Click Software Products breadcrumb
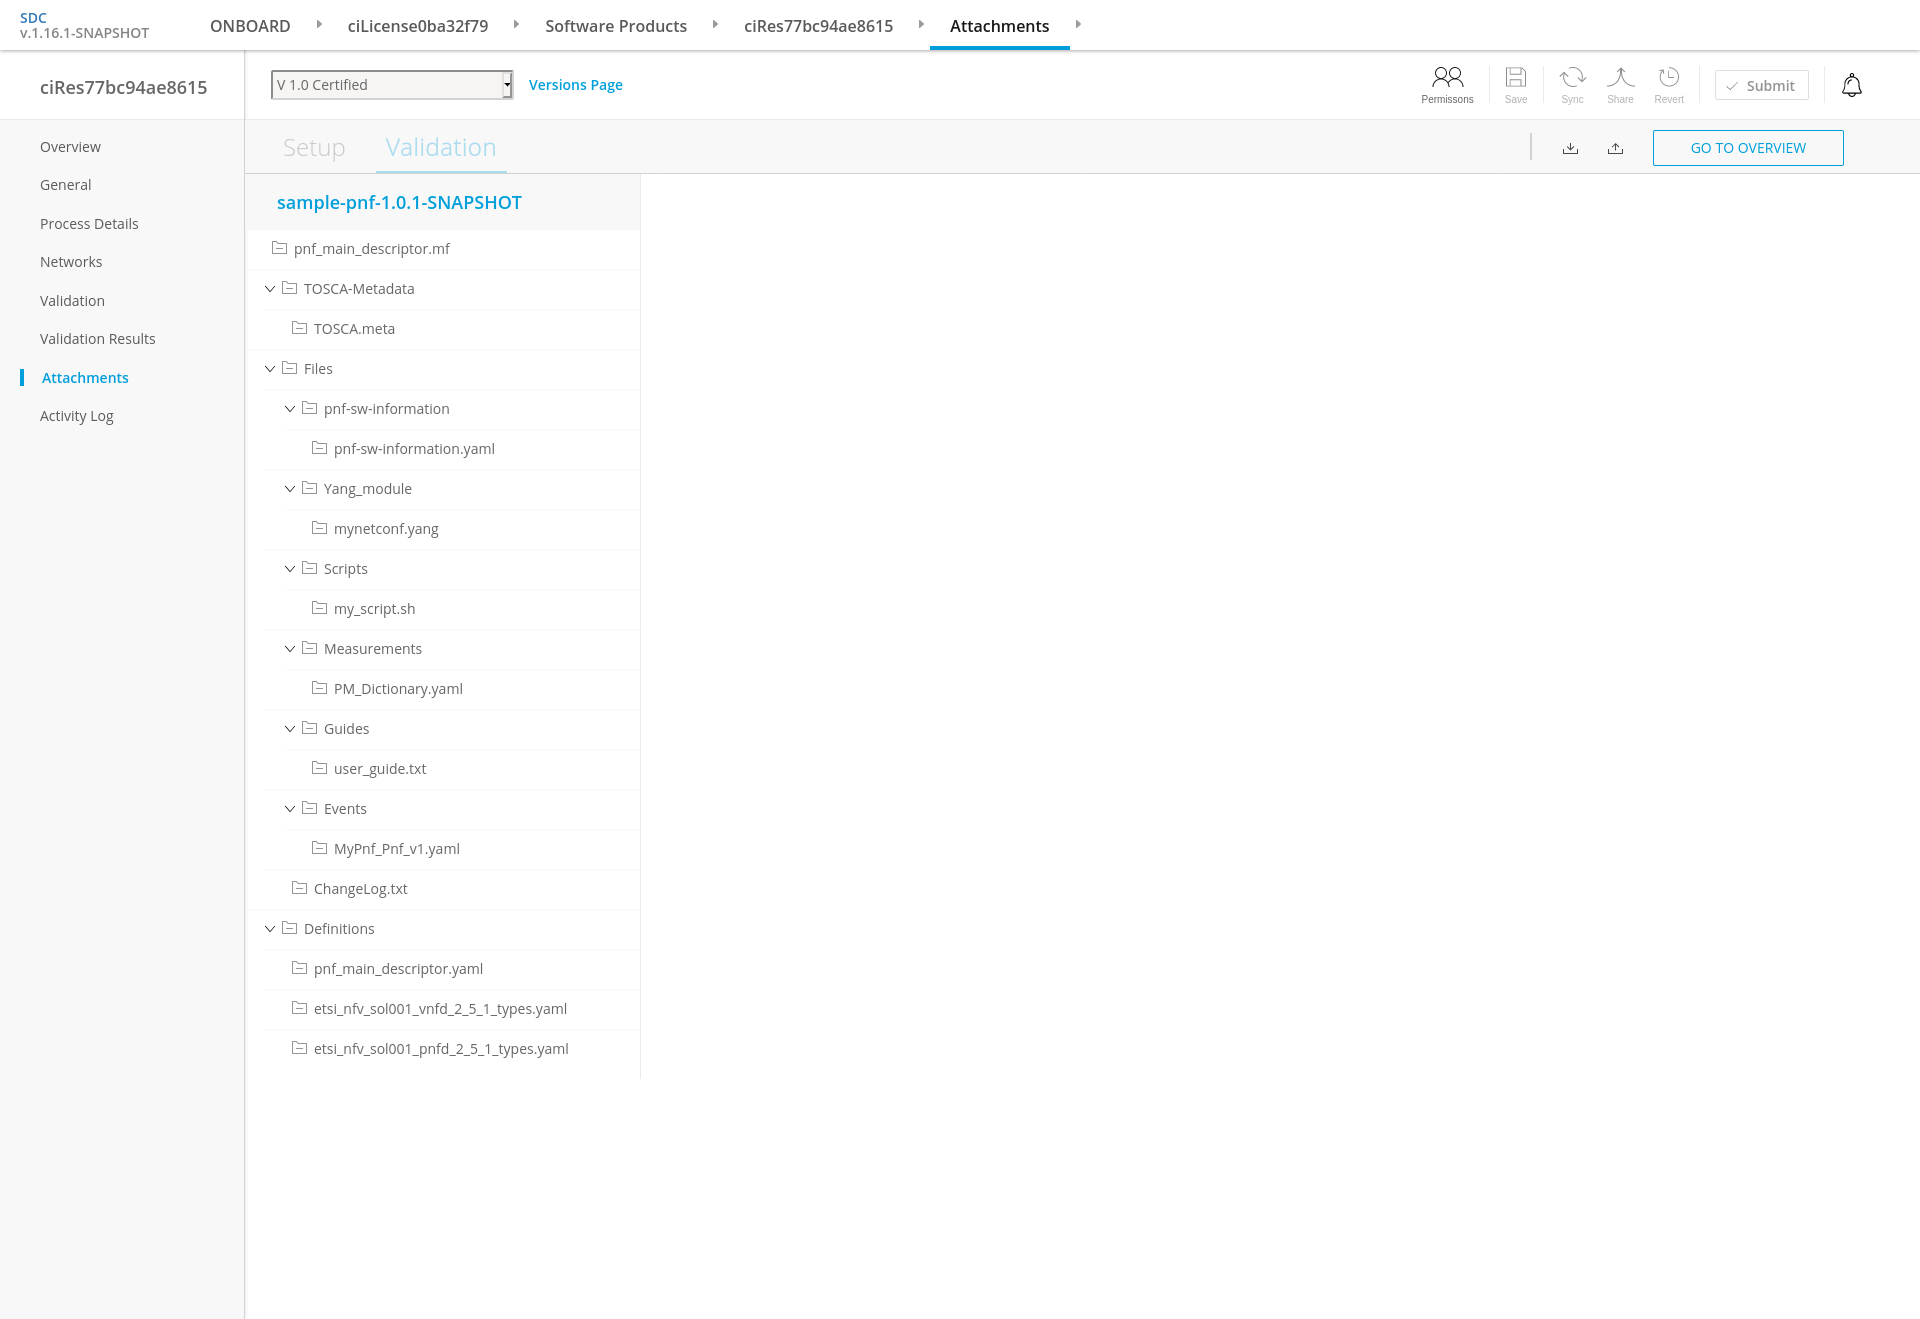Screen dimensions: 1920x1319 point(615,26)
